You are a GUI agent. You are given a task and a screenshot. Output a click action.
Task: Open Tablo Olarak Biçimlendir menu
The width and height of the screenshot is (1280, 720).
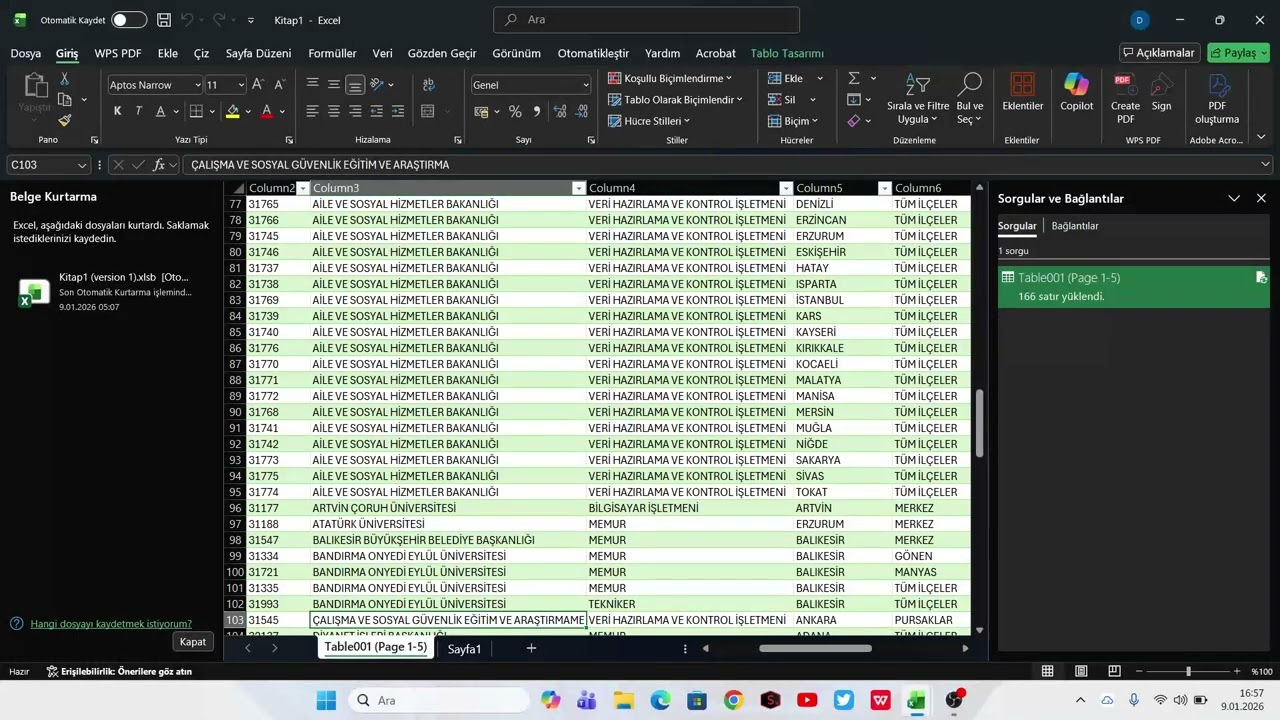click(x=675, y=100)
